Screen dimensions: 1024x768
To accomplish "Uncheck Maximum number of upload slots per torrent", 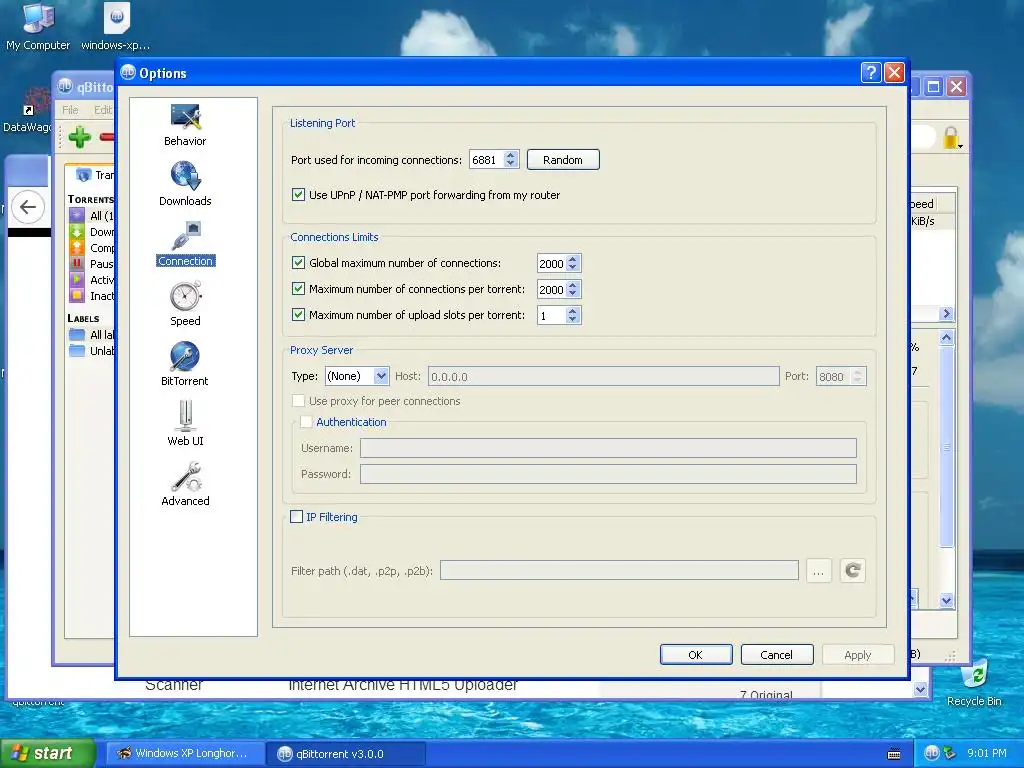I will (x=298, y=315).
